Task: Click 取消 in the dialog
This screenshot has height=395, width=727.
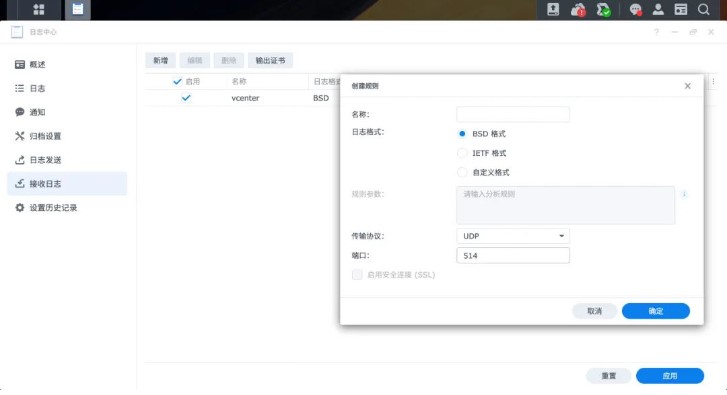Action: (594, 311)
